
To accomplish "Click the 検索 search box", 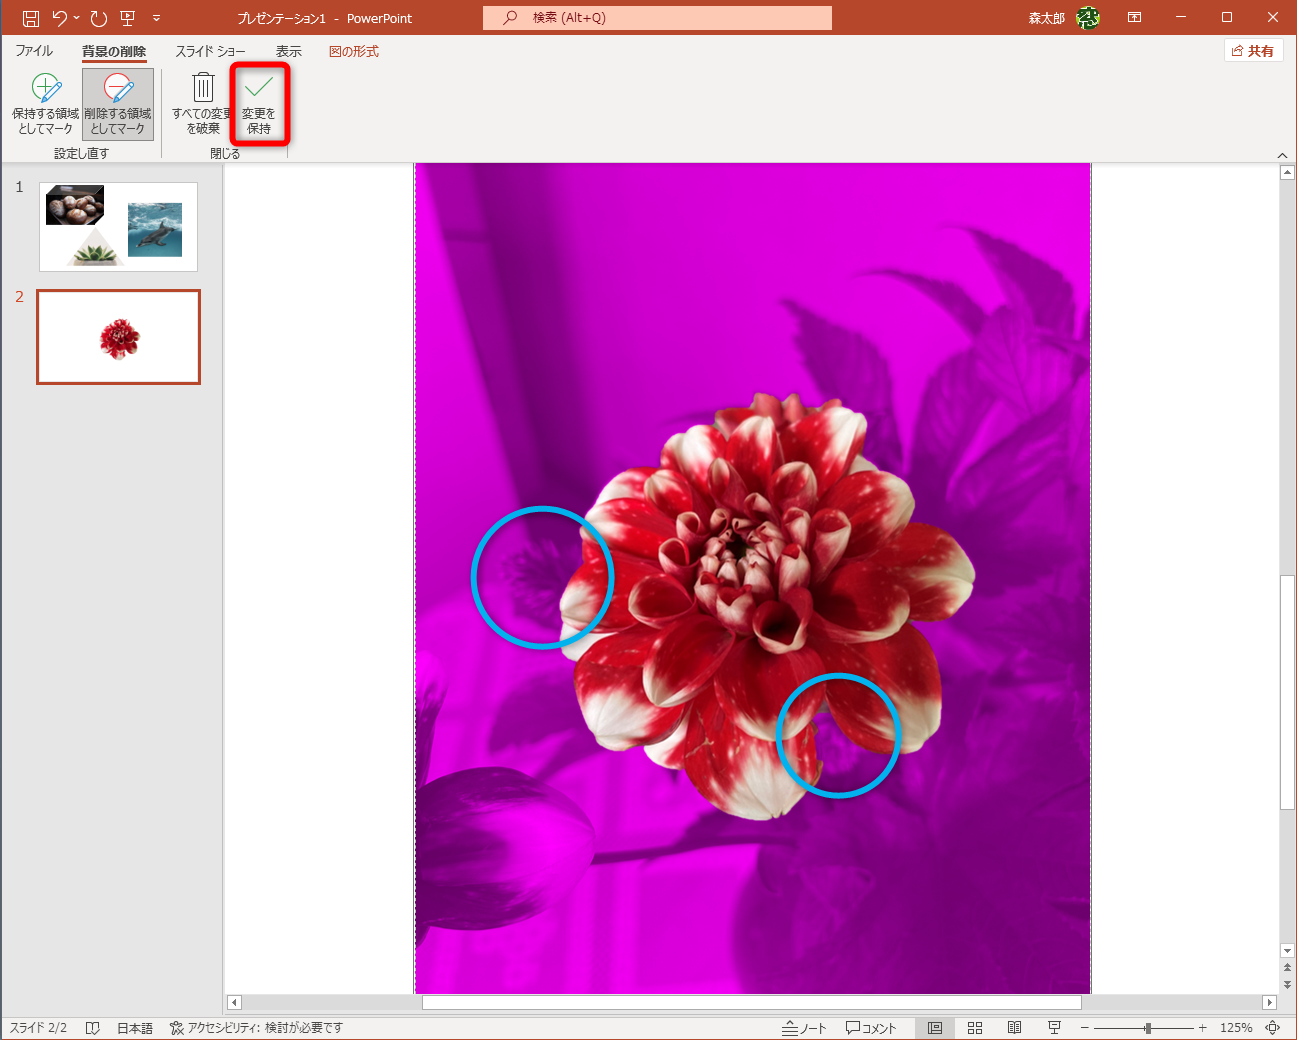I will tap(657, 17).
